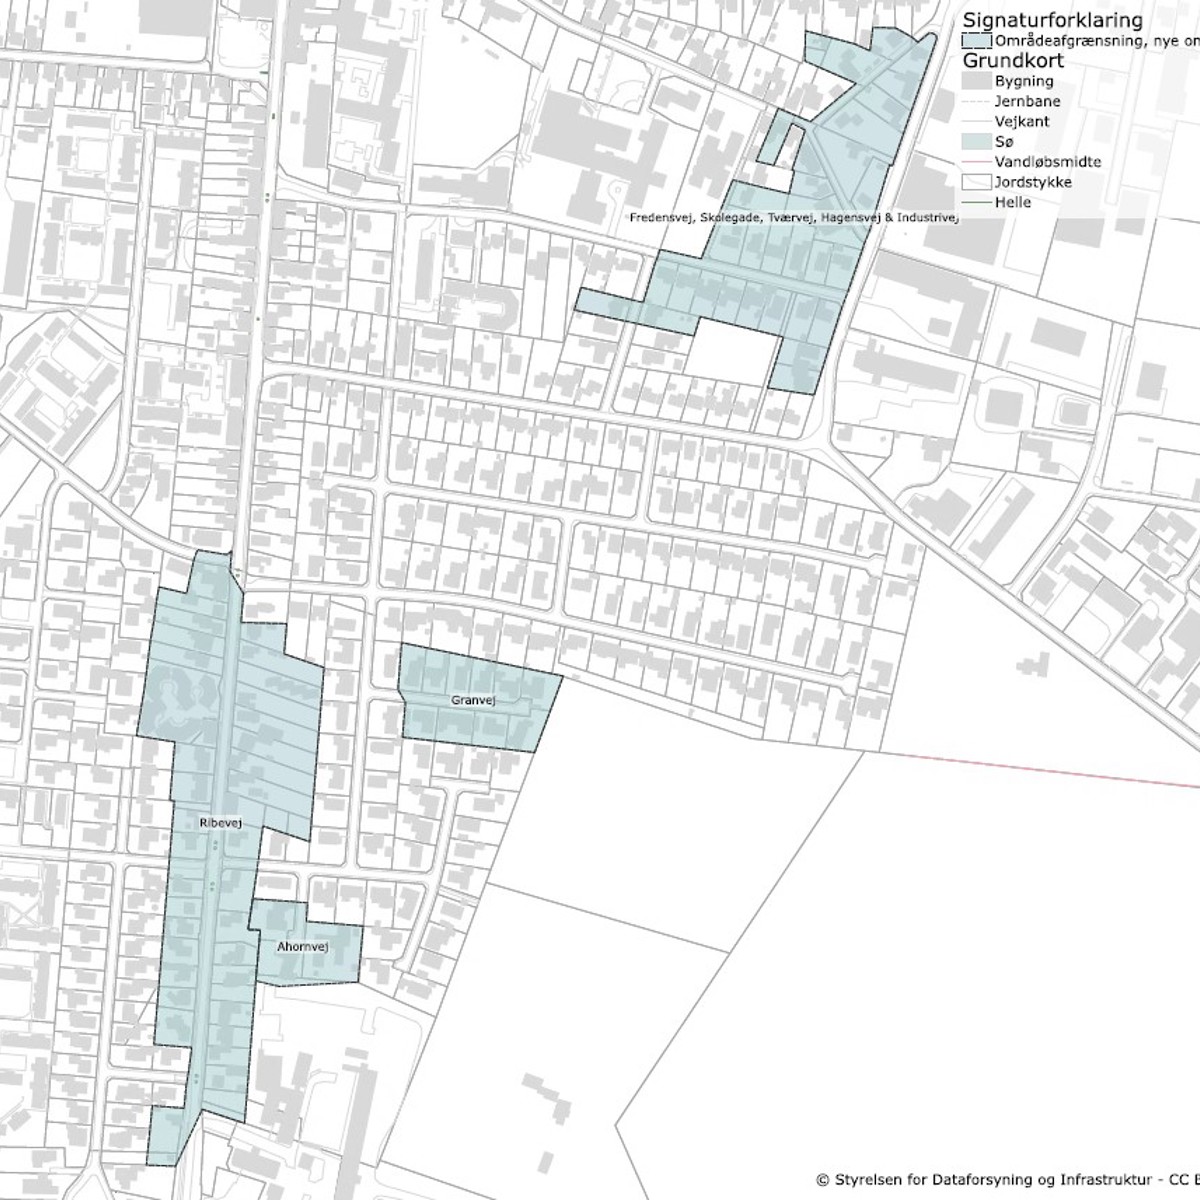Viewport: 1200px width, 1200px height.
Task: Click the Granvej area label
Action: (473, 701)
